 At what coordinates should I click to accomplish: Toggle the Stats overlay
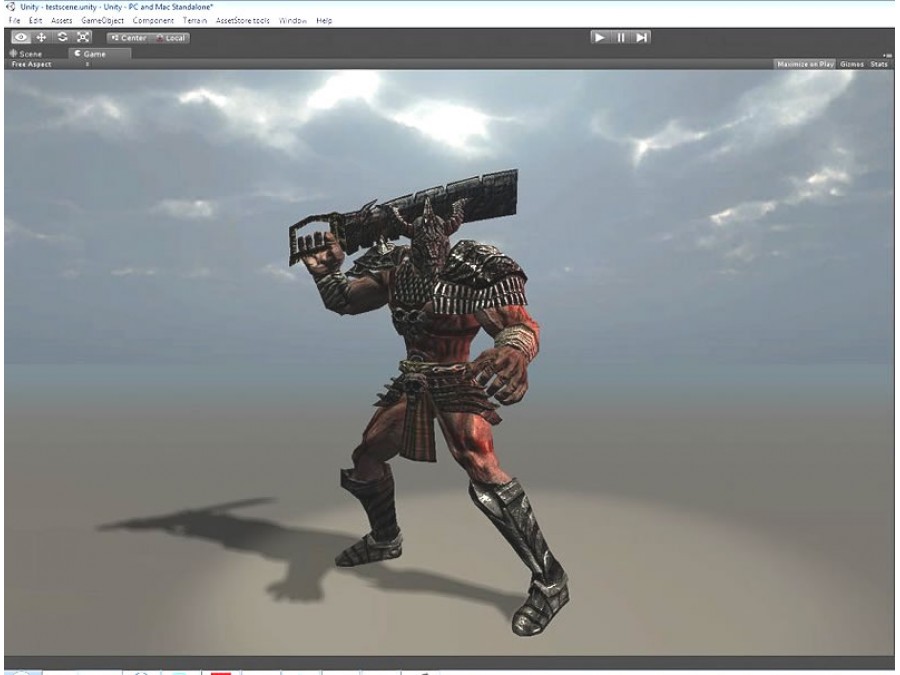[x=879, y=64]
